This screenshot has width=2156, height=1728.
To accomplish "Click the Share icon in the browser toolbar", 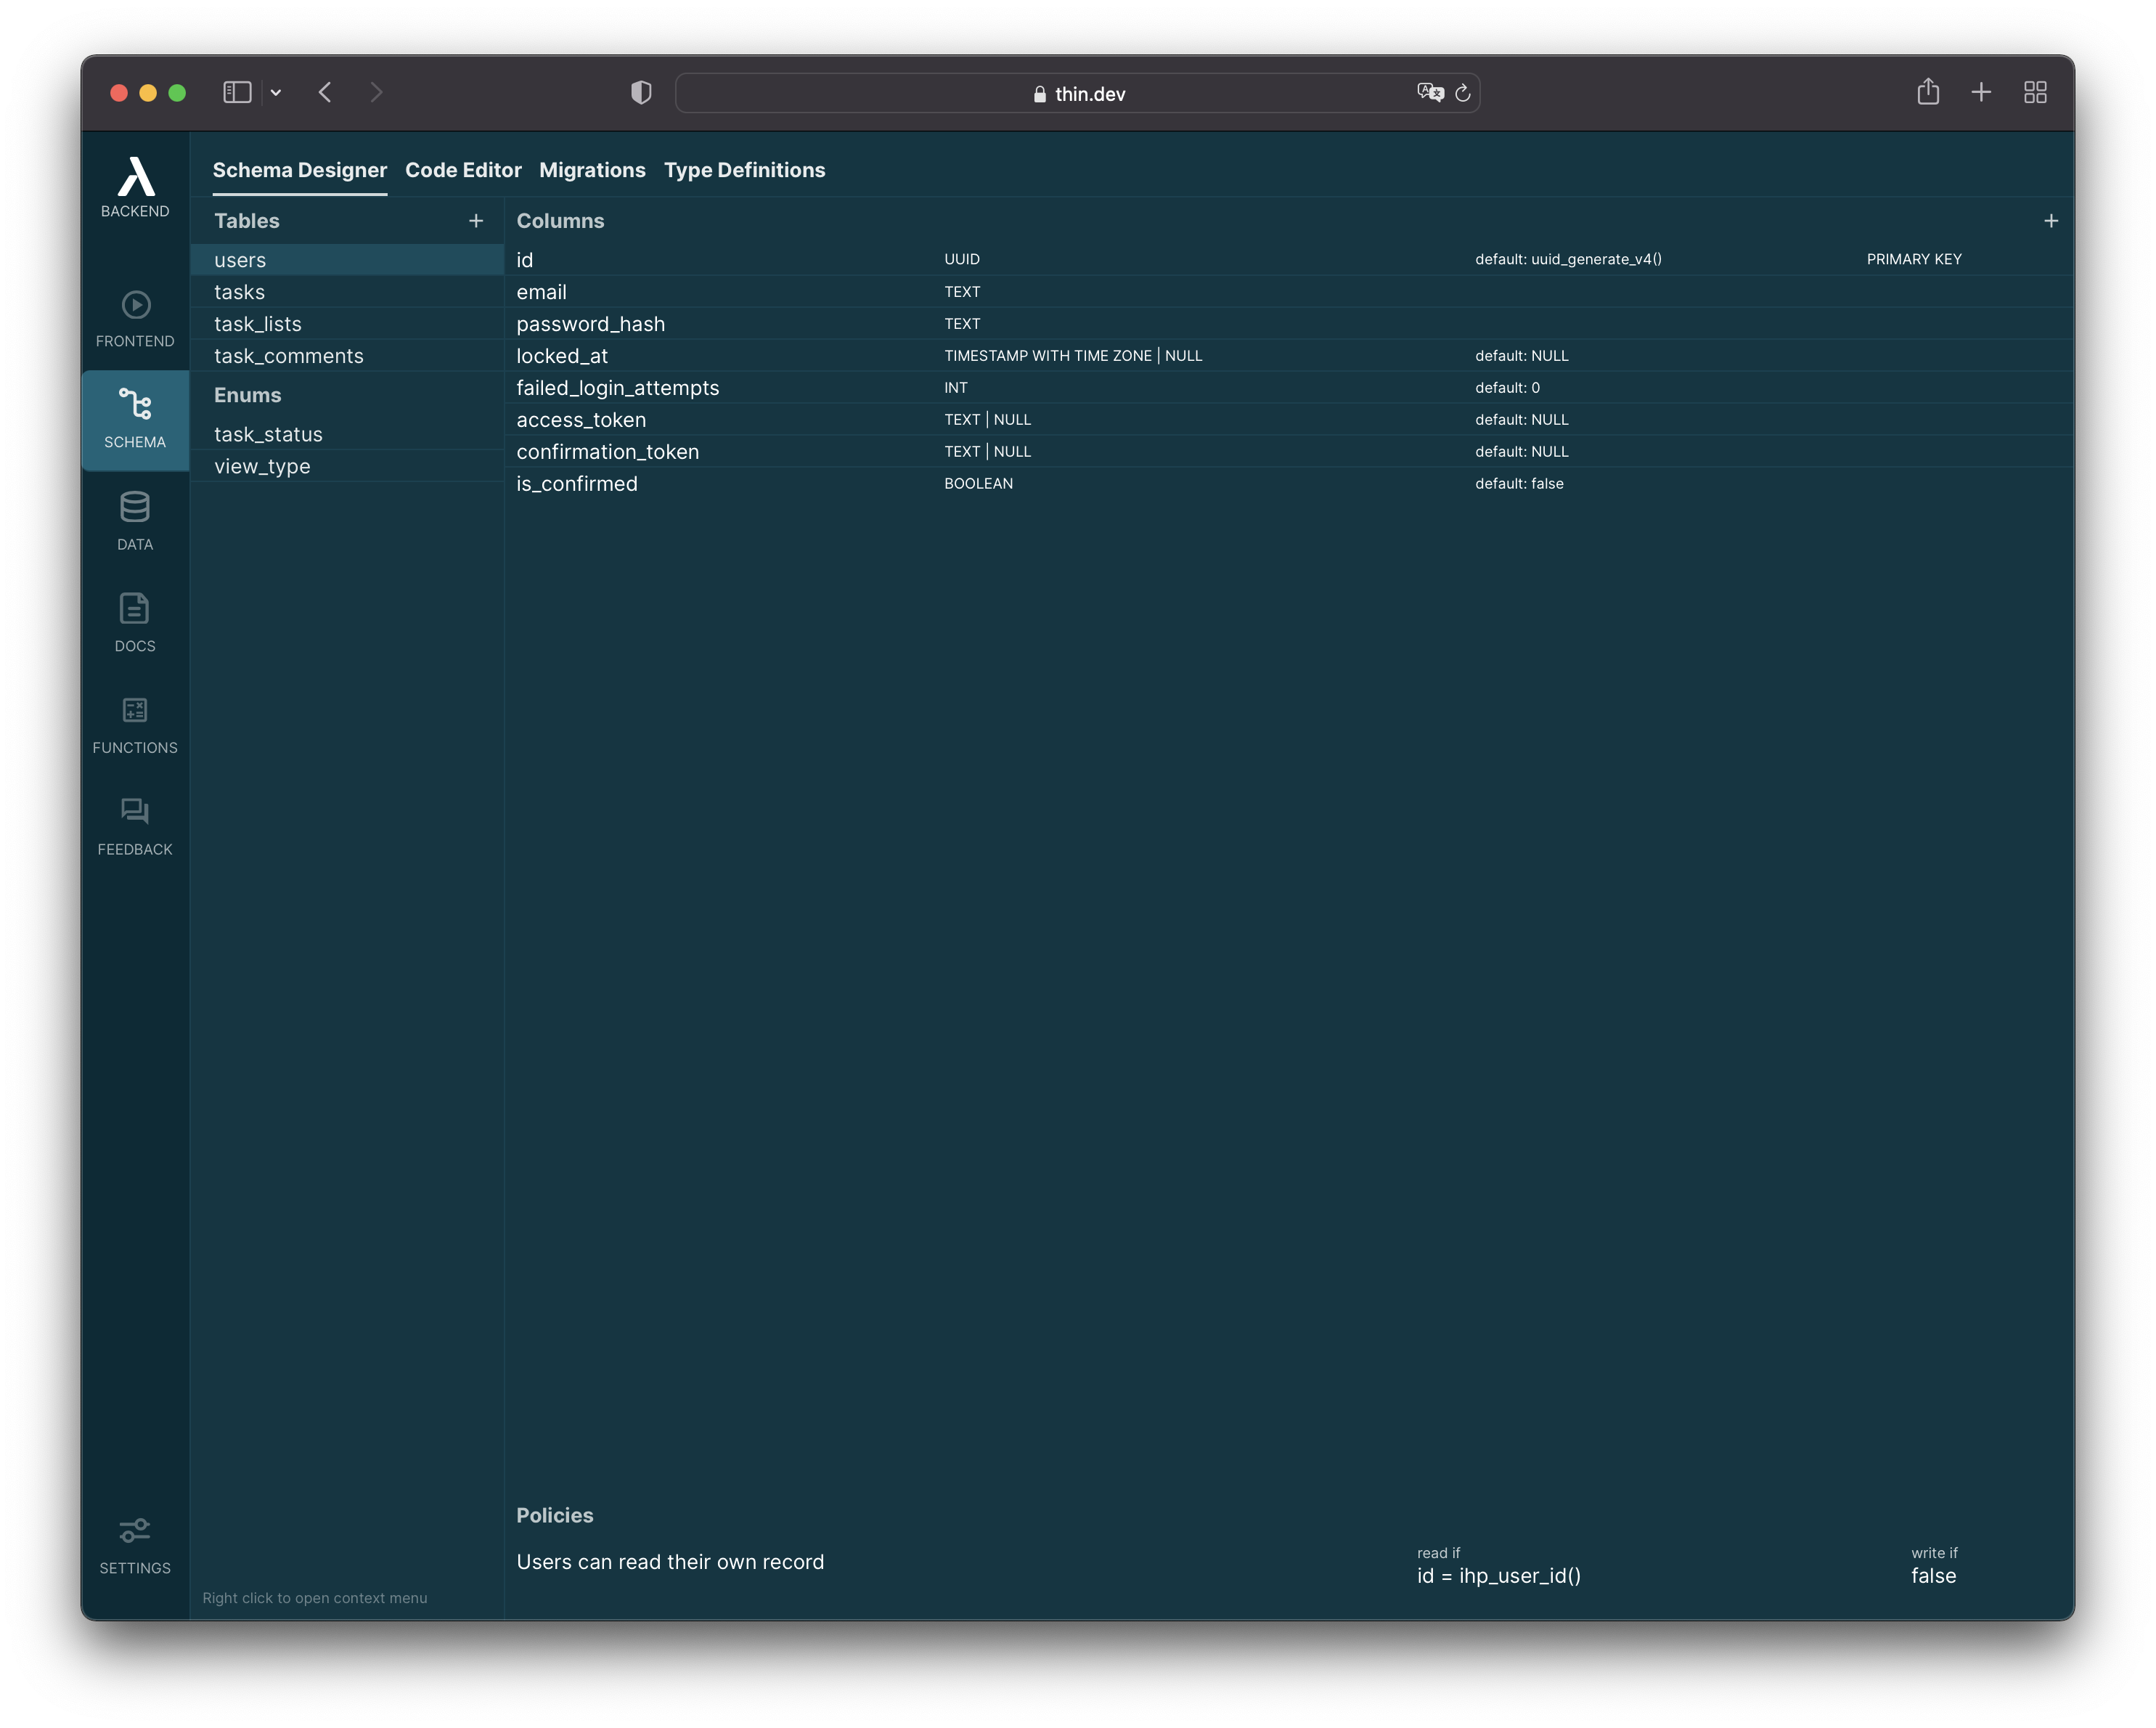I will 1928,92.
